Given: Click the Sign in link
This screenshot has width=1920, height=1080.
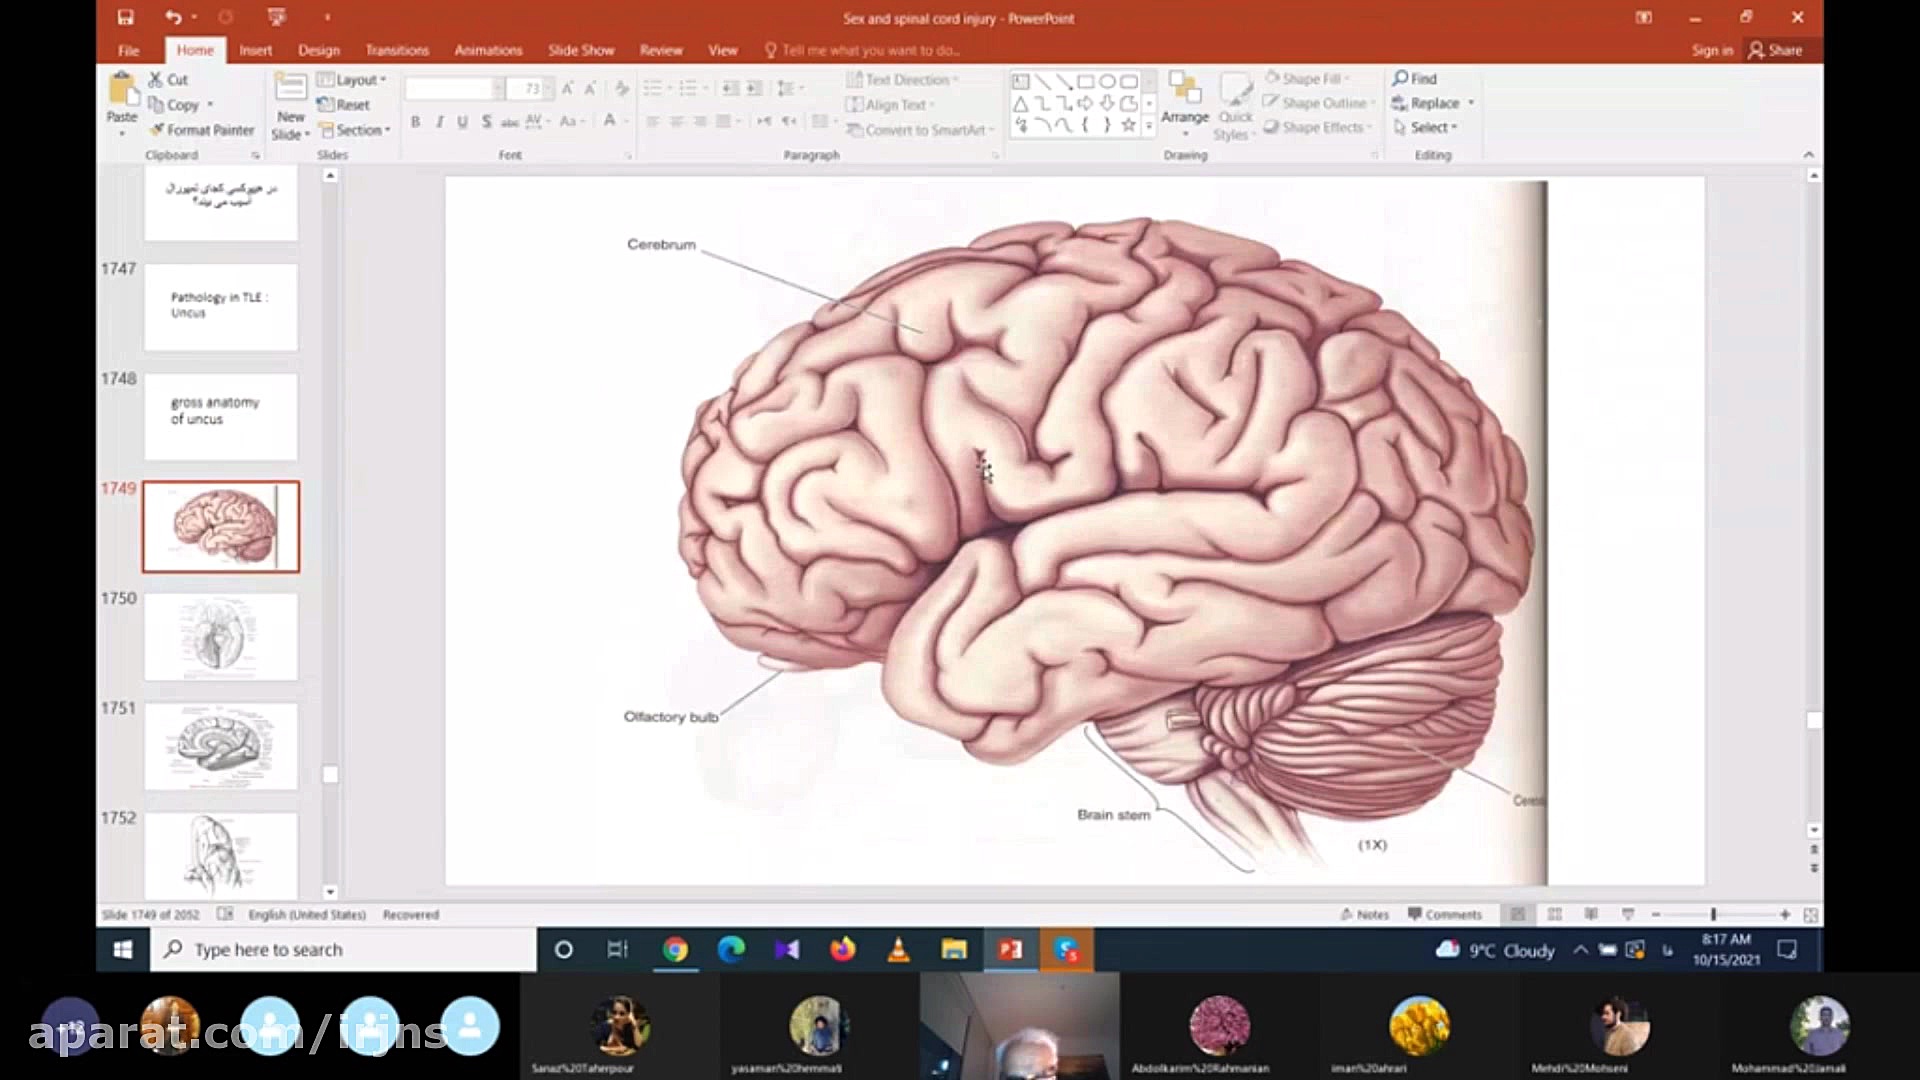Looking at the screenshot, I should [1712, 50].
